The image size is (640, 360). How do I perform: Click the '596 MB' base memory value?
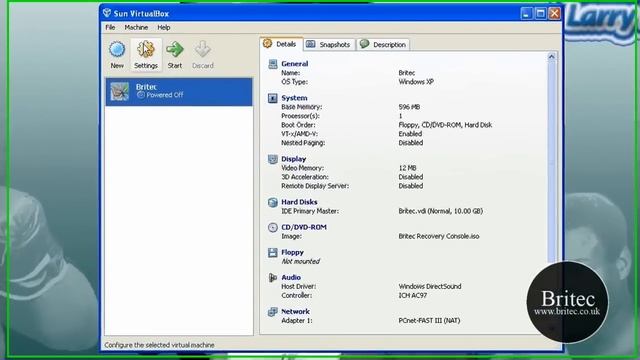[x=409, y=107]
